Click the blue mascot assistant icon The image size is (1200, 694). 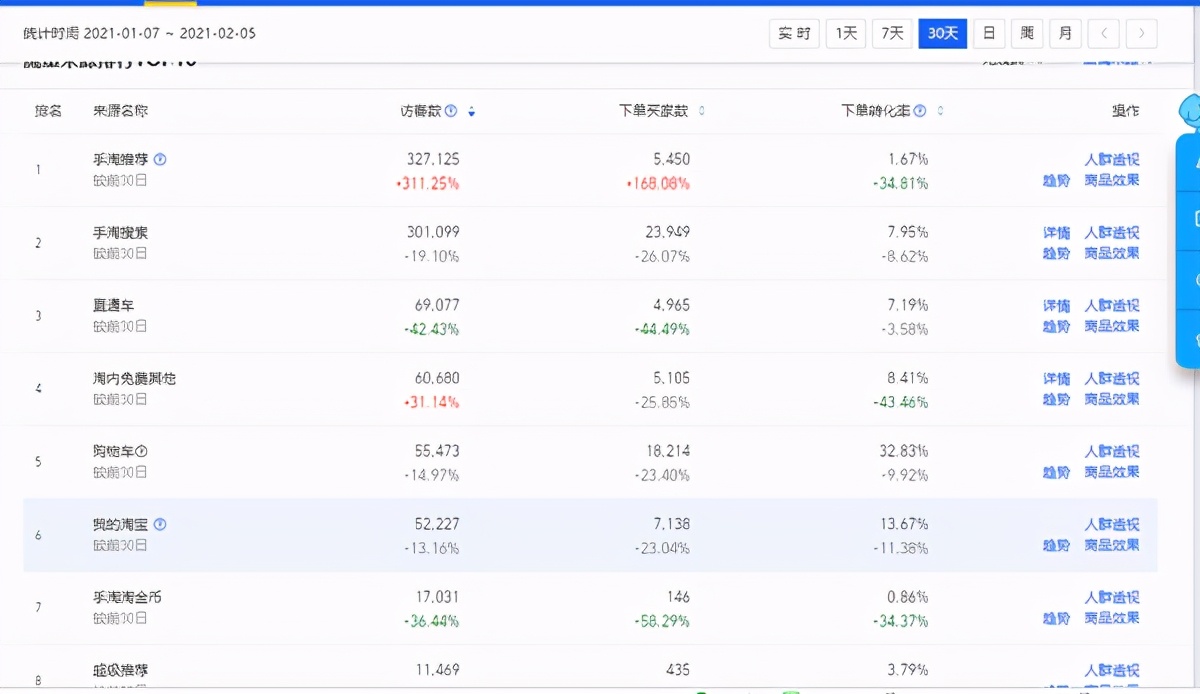[1189, 111]
